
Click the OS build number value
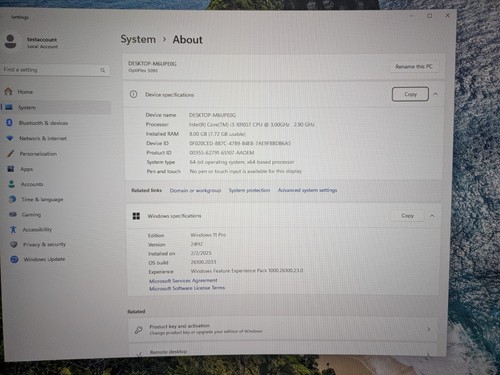click(203, 262)
